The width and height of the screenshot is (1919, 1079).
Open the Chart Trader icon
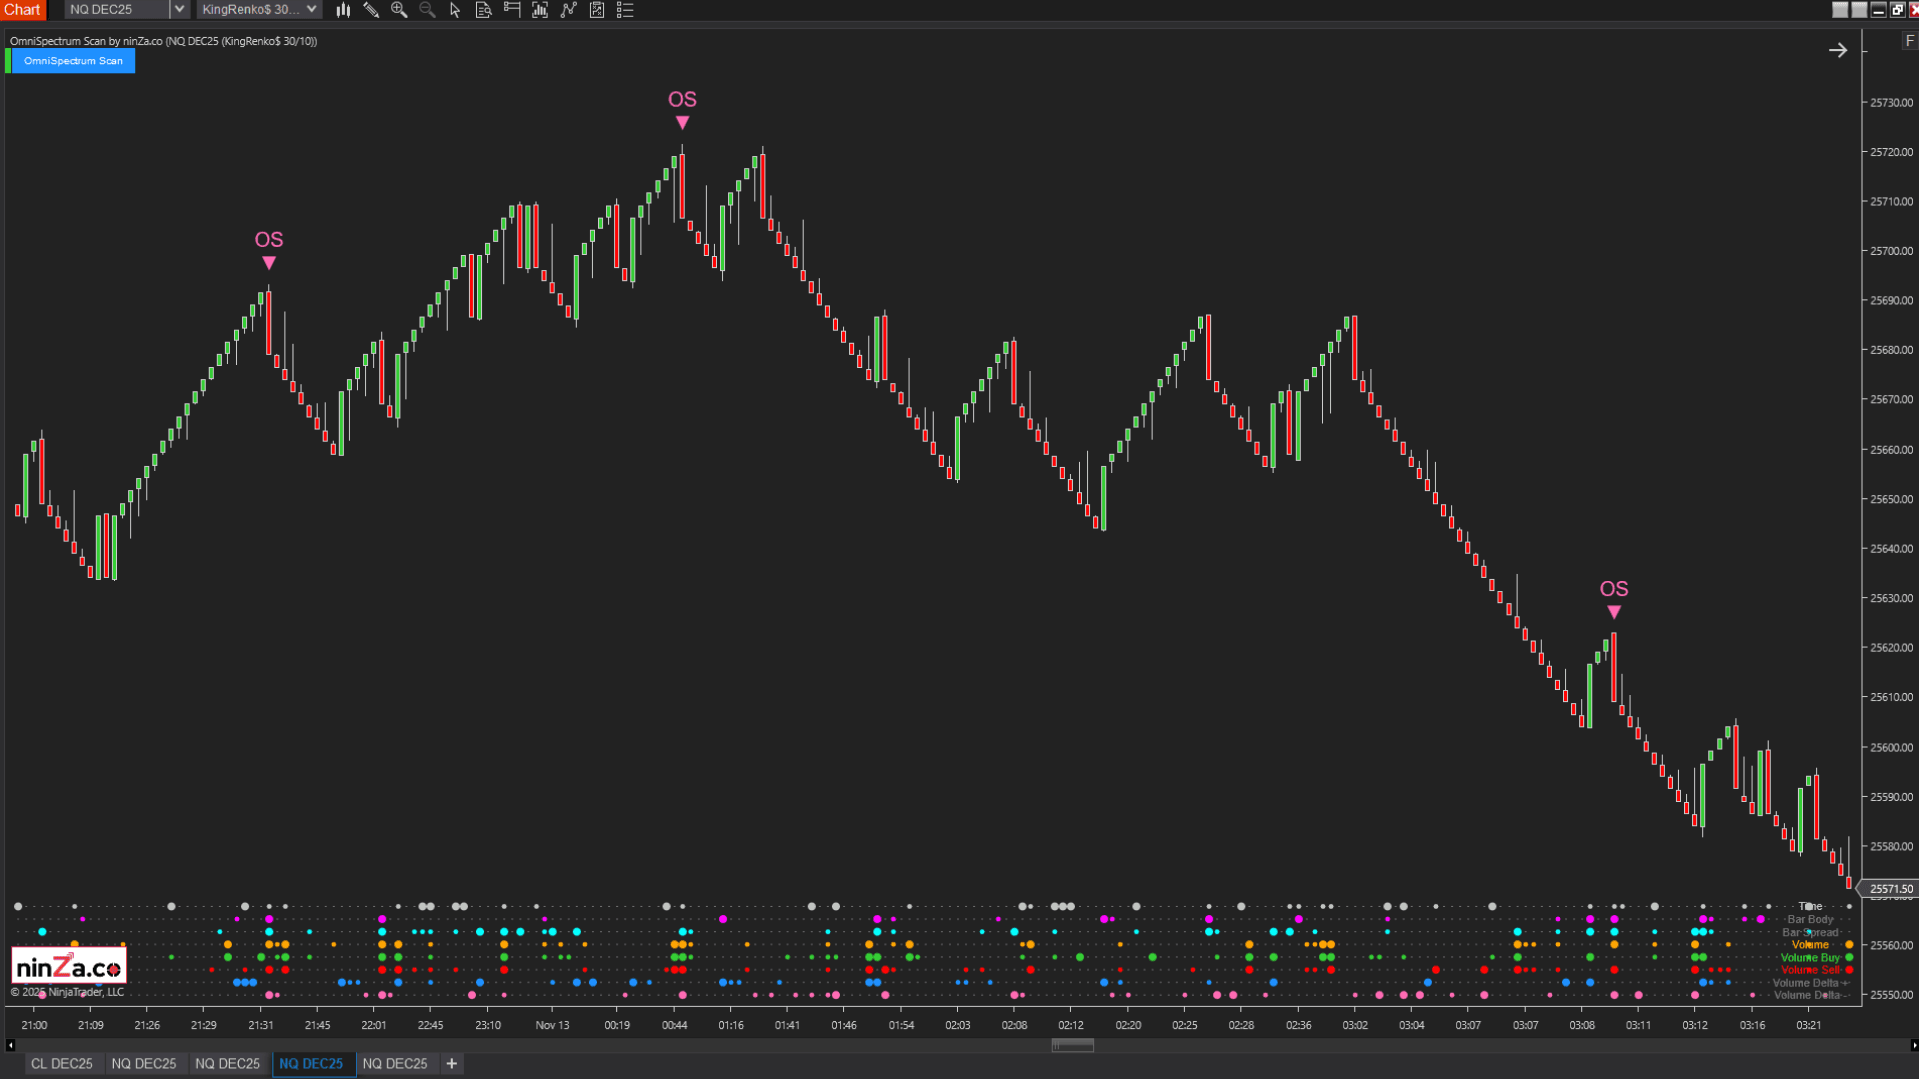point(512,10)
